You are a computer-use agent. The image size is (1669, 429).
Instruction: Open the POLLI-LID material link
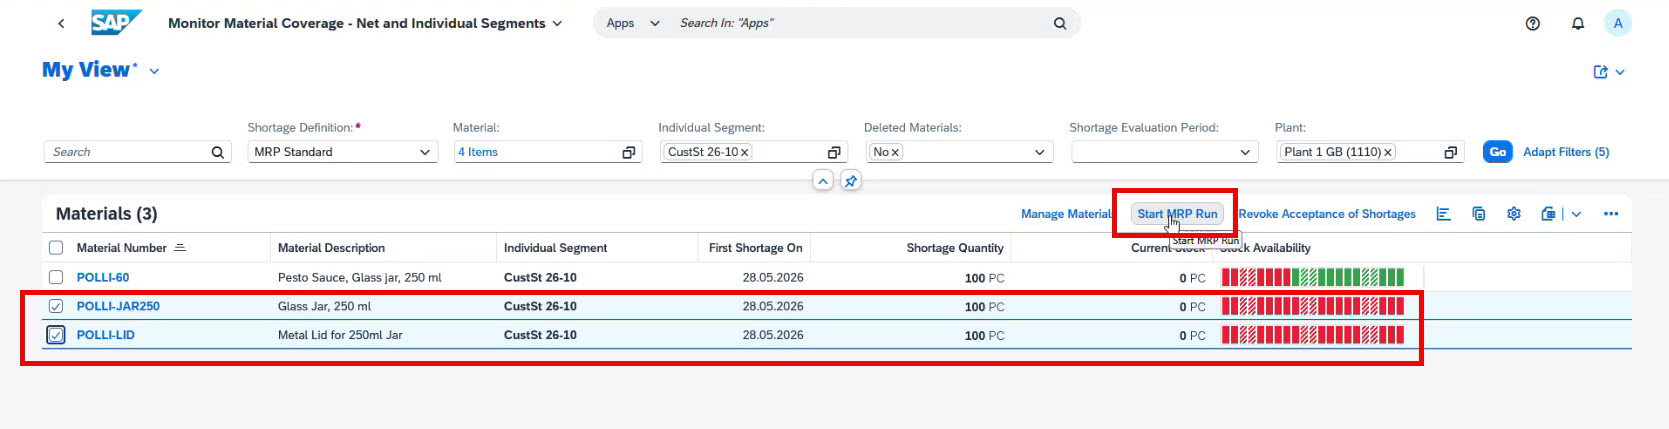106,335
